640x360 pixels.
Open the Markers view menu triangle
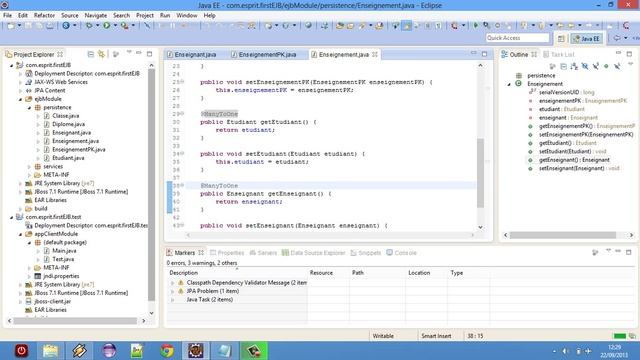pos(608,251)
